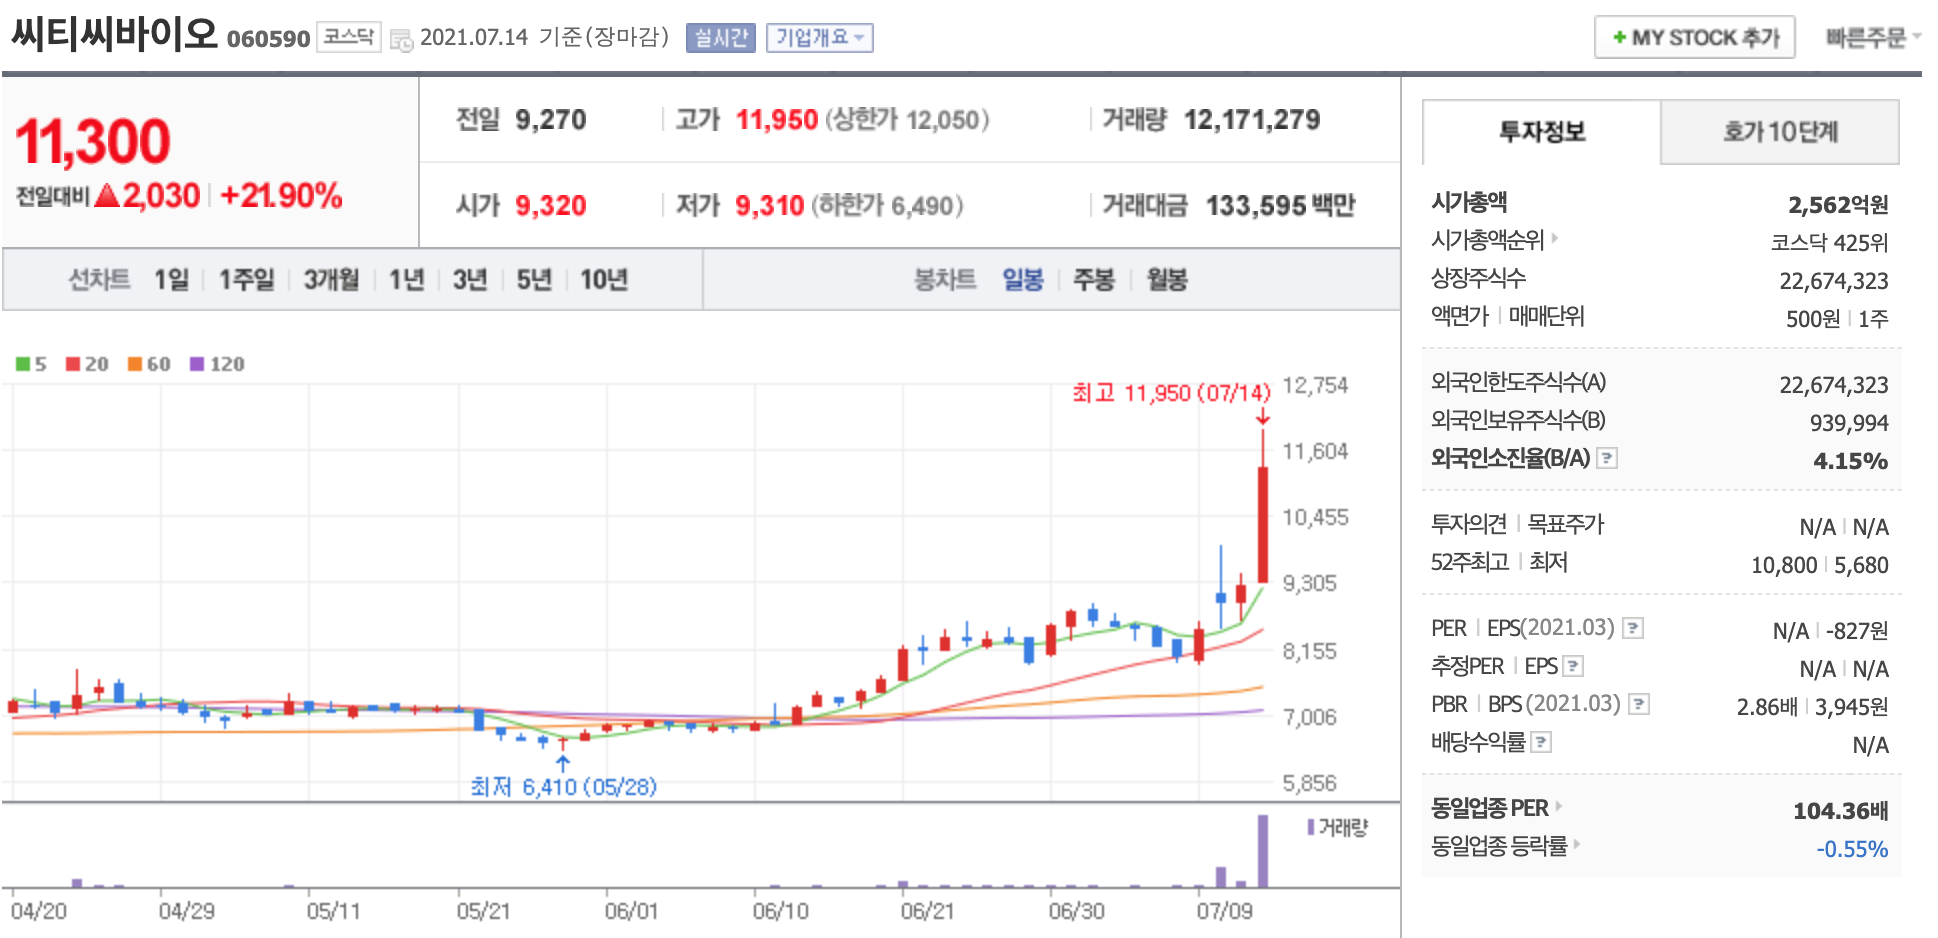The image size is (1938, 938).
Task: Click the calendar icon before the date
Action: [401, 40]
